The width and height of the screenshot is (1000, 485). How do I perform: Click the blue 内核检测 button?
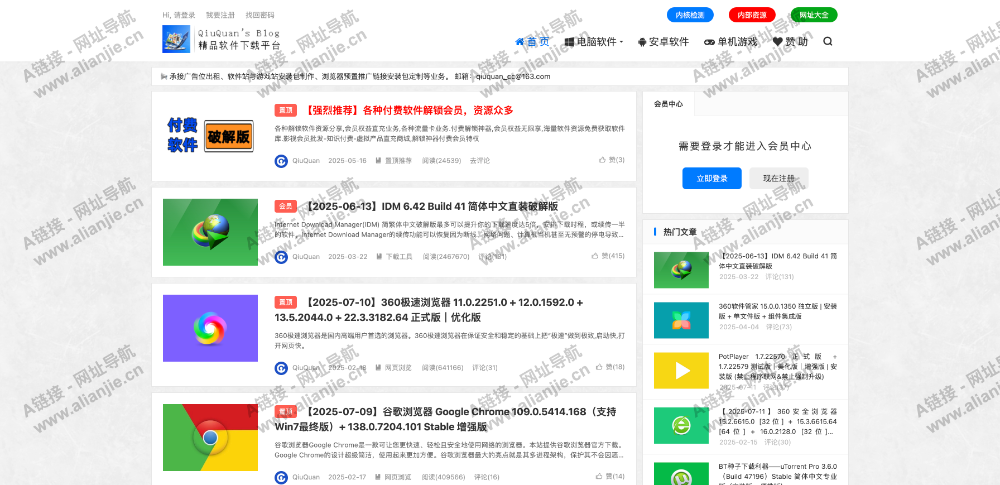[x=690, y=15]
